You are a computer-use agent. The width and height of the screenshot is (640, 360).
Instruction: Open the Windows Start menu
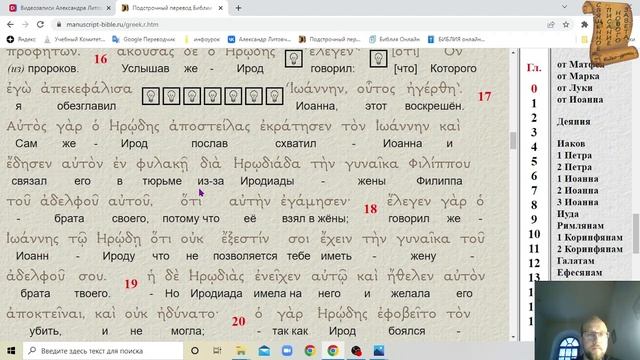point(11,351)
